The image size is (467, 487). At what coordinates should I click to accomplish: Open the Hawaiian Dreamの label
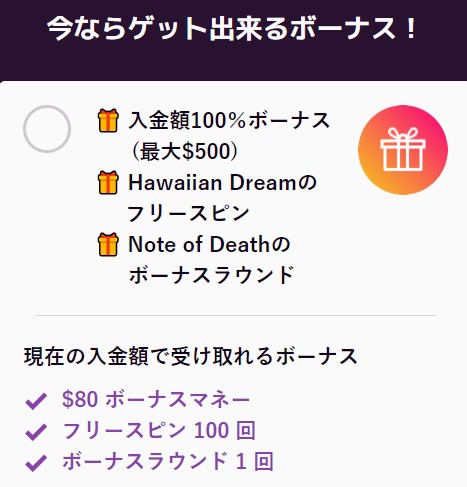tap(222, 182)
